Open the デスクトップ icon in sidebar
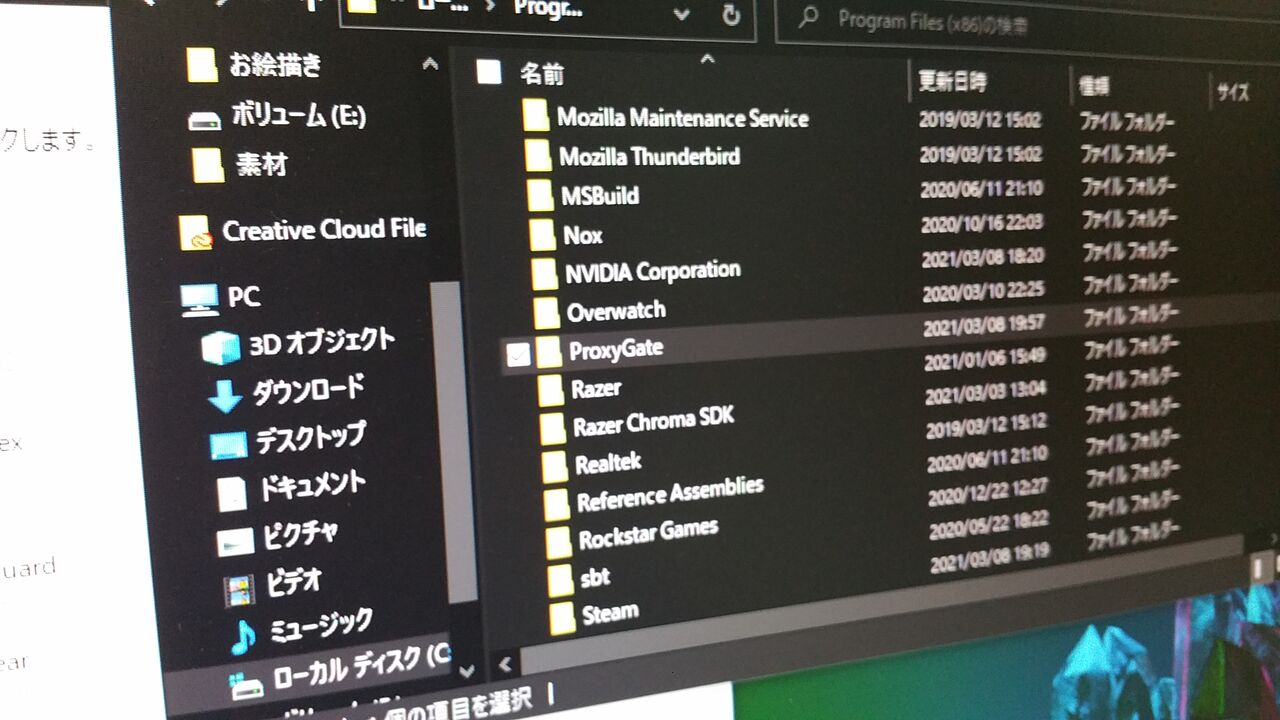This screenshot has height=720, width=1280. click(x=229, y=444)
